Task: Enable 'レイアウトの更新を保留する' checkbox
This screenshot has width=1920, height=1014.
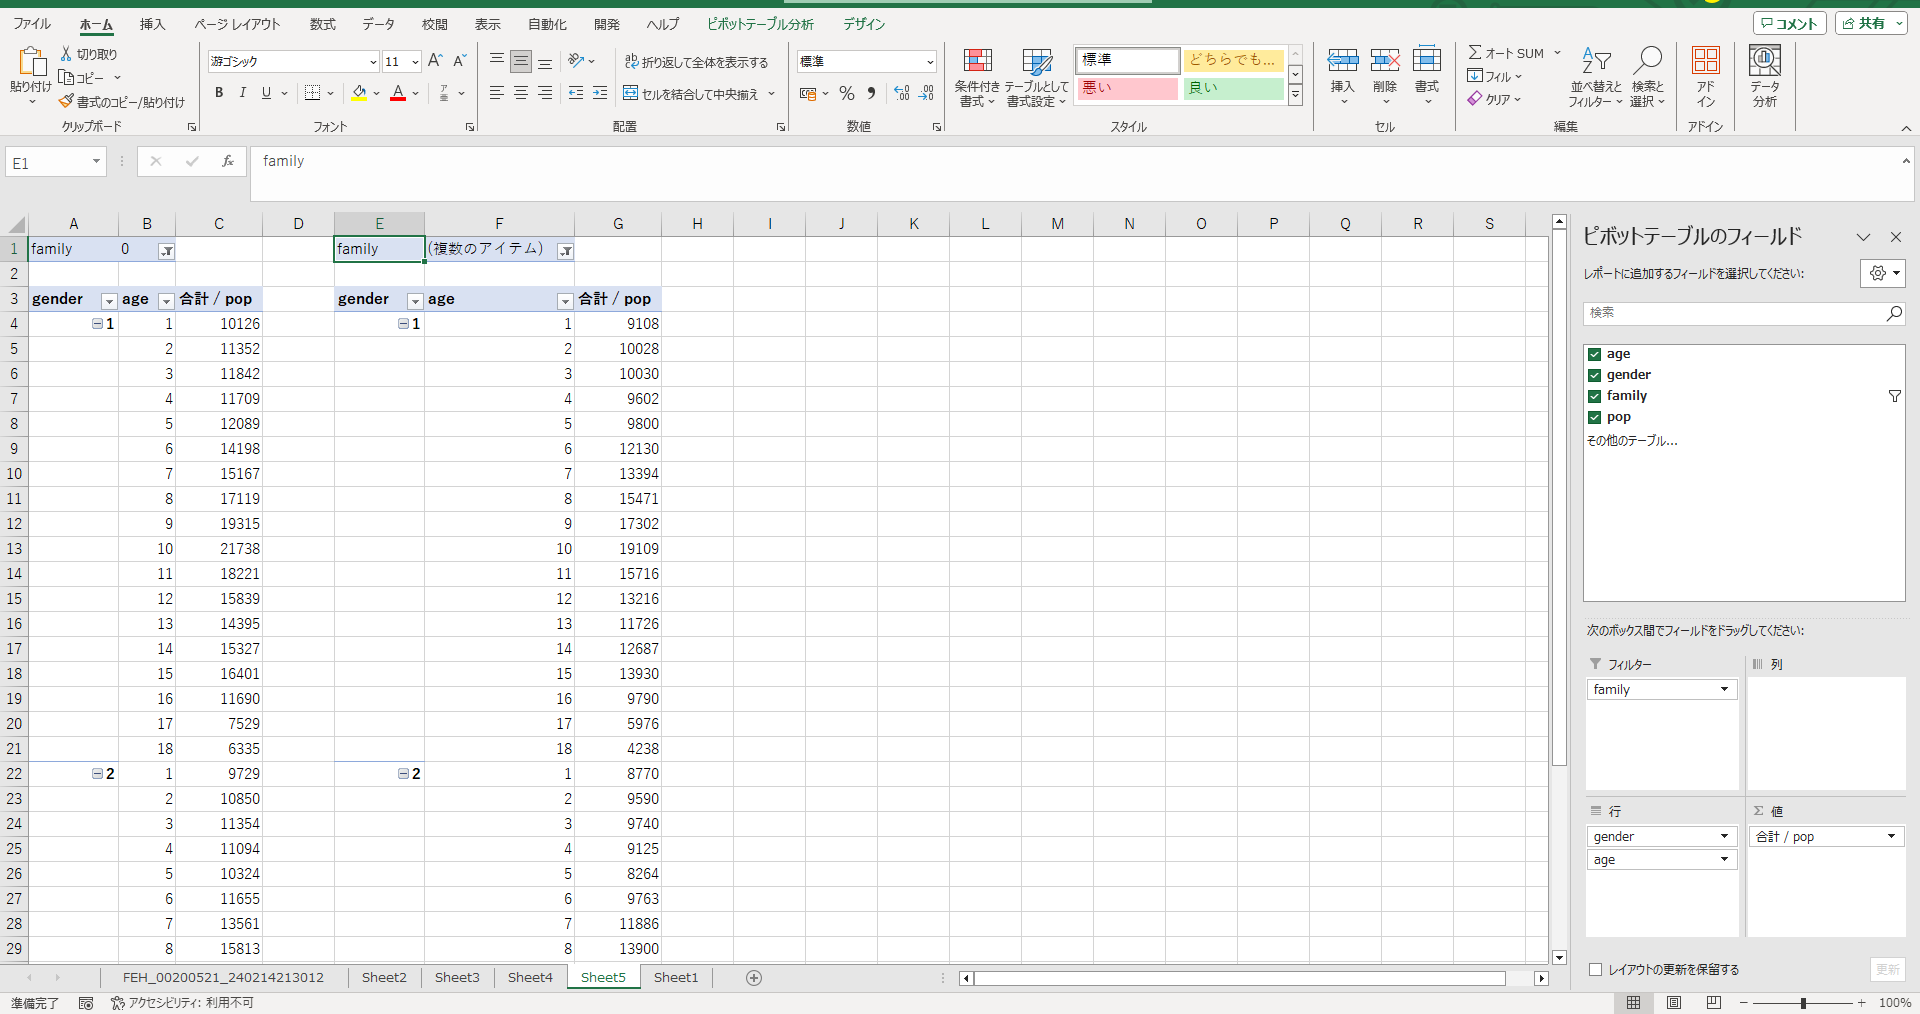Action: (x=1596, y=969)
